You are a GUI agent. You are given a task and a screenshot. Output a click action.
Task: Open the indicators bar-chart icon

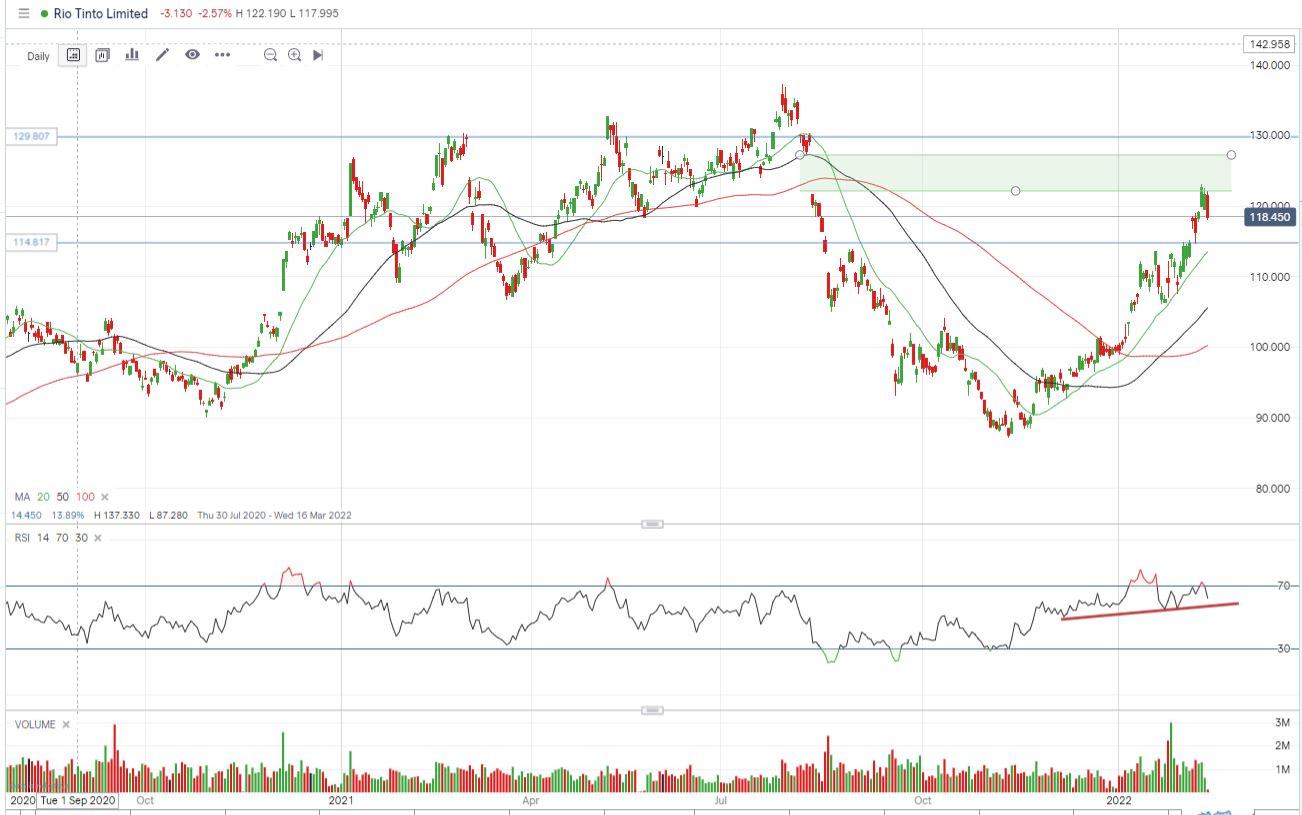pyautogui.click(x=132, y=55)
